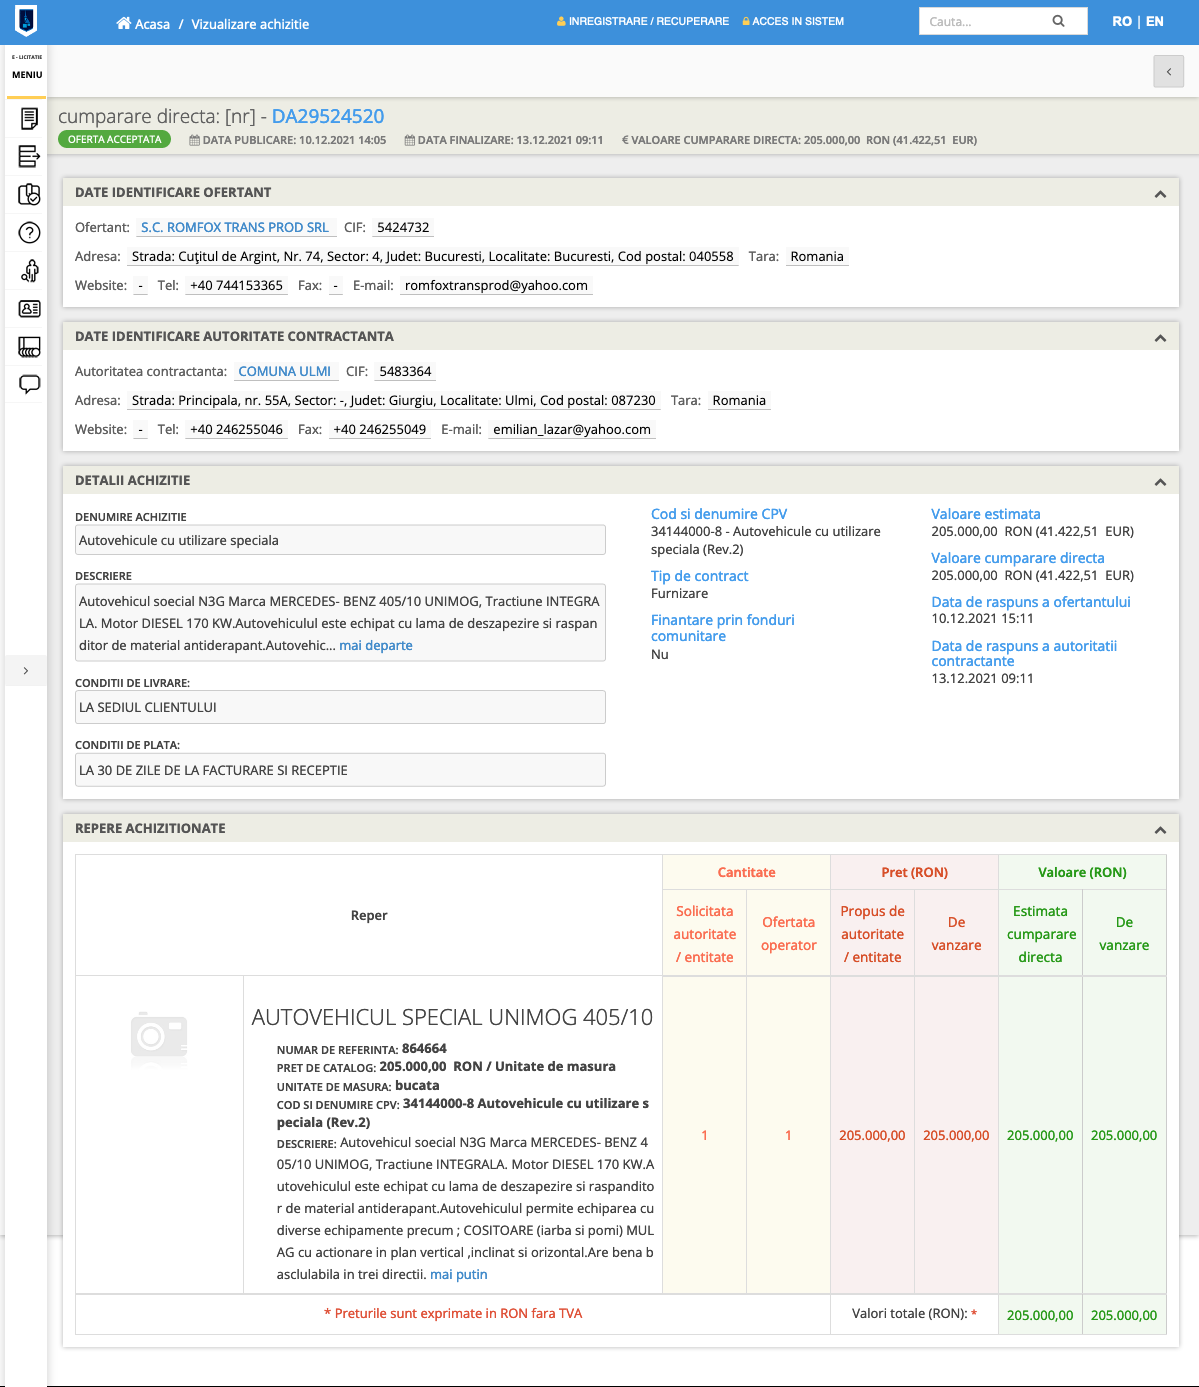
Task: Expand description with mai departe
Action: (x=376, y=645)
